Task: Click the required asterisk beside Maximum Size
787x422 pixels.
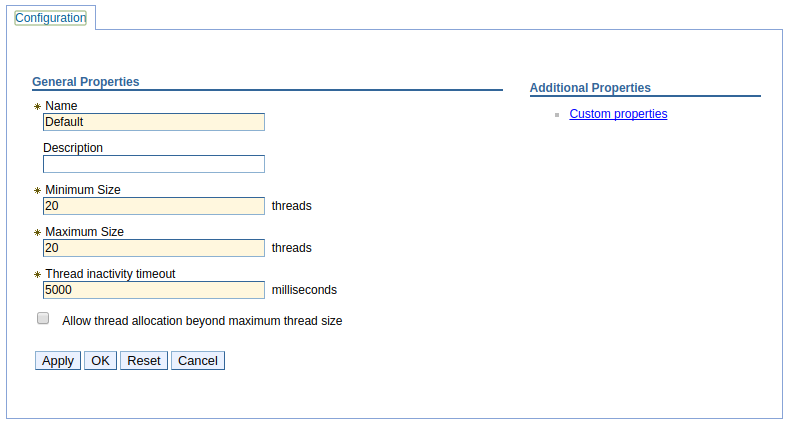Action: [37, 233]
